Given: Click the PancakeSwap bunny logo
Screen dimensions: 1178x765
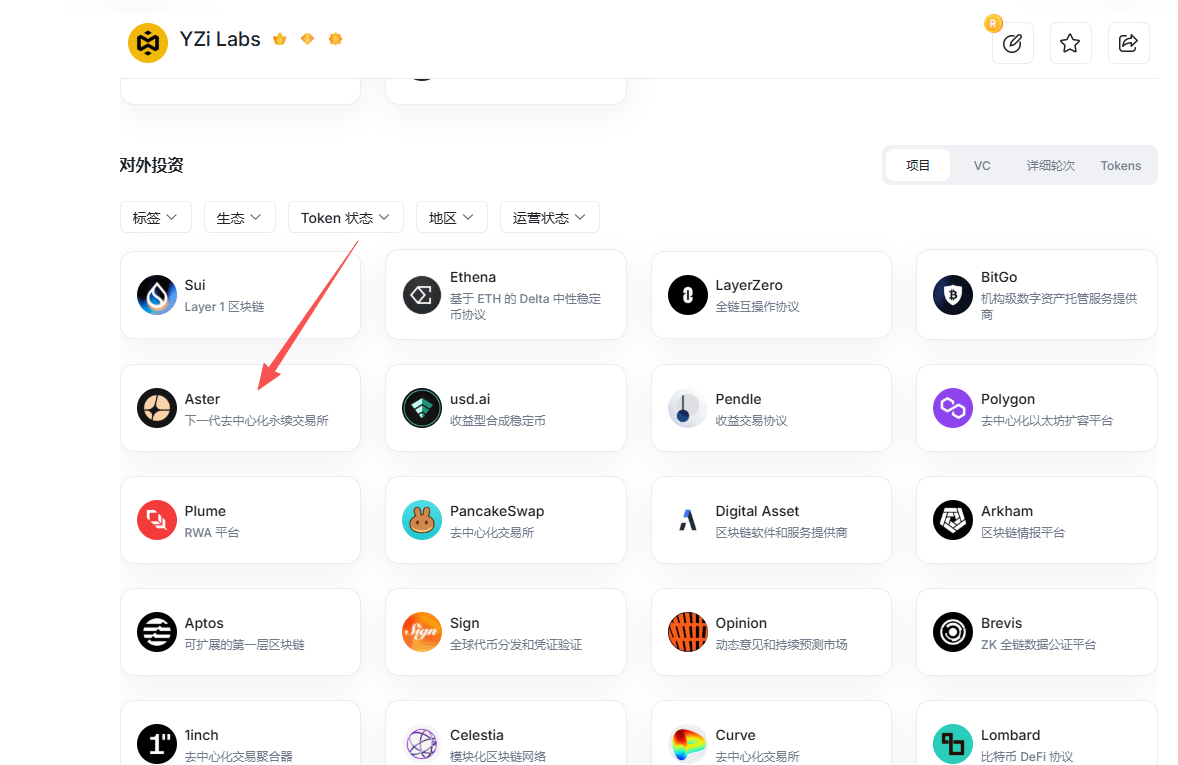Looking at the screenshot, I should 422,520.
